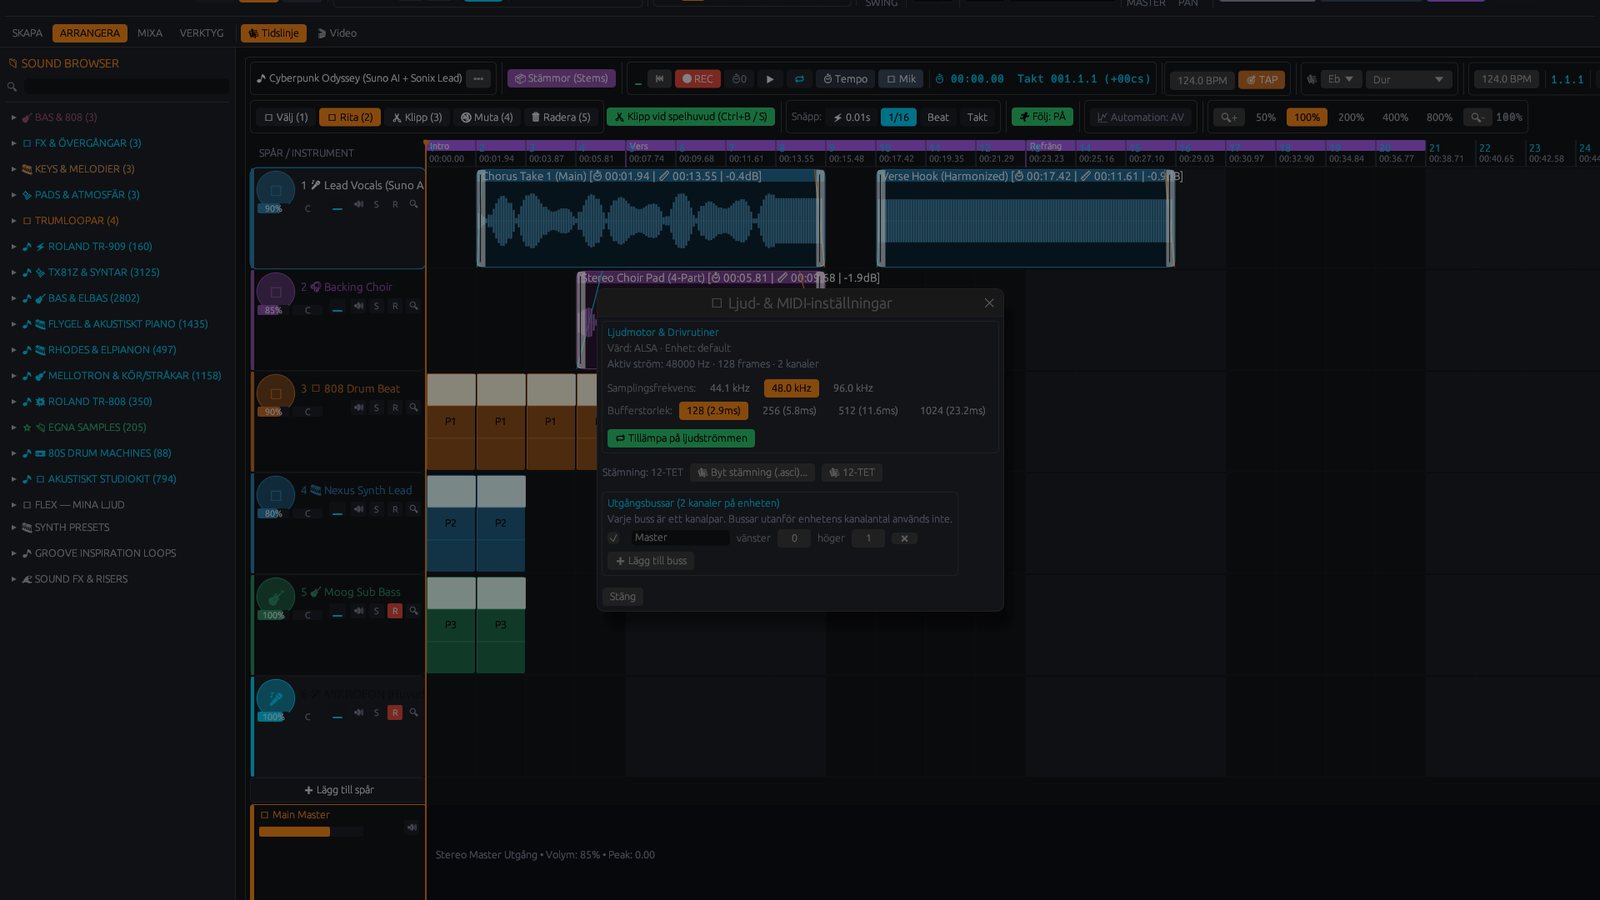Select the Klipp (3) scissors tool

416,117
